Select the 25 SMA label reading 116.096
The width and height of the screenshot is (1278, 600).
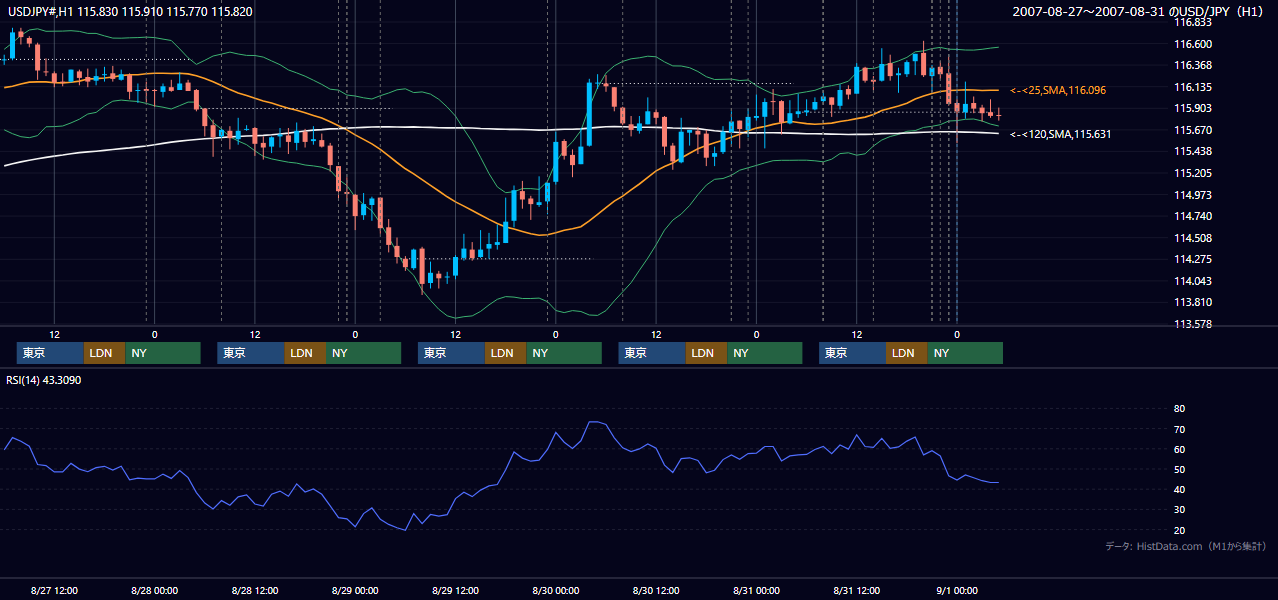coord(1058,90)
